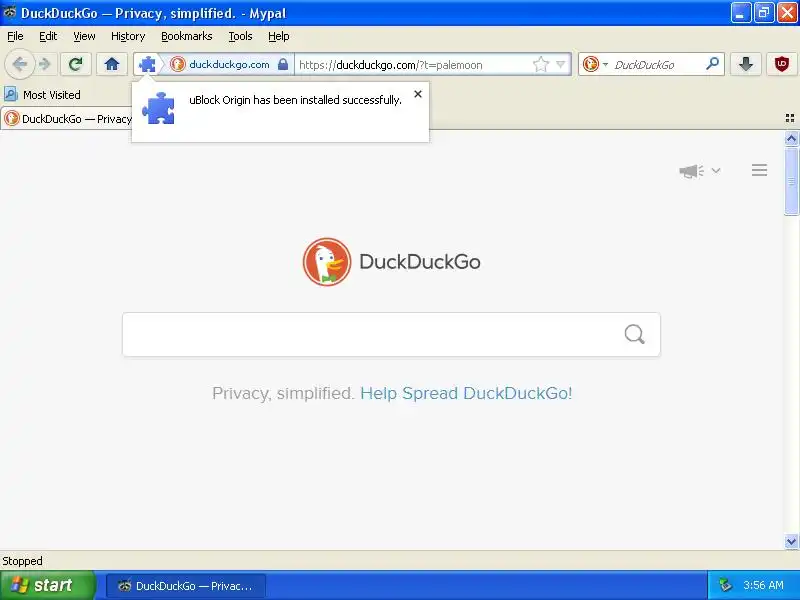Open the Tools menu
800x600 pixels.
[240, 36]
